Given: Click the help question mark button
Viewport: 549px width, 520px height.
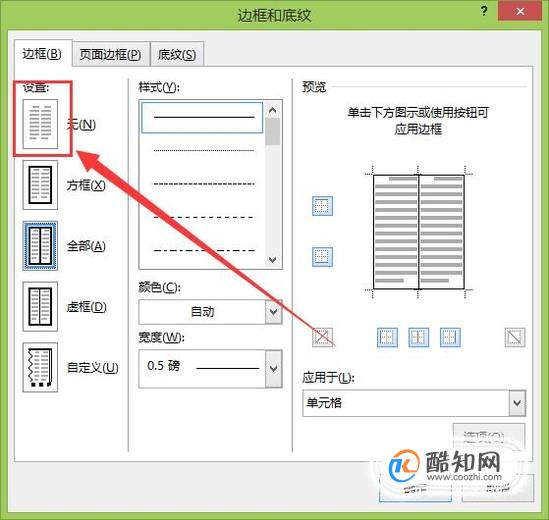Looking at the screenshot, I should 484,11.
